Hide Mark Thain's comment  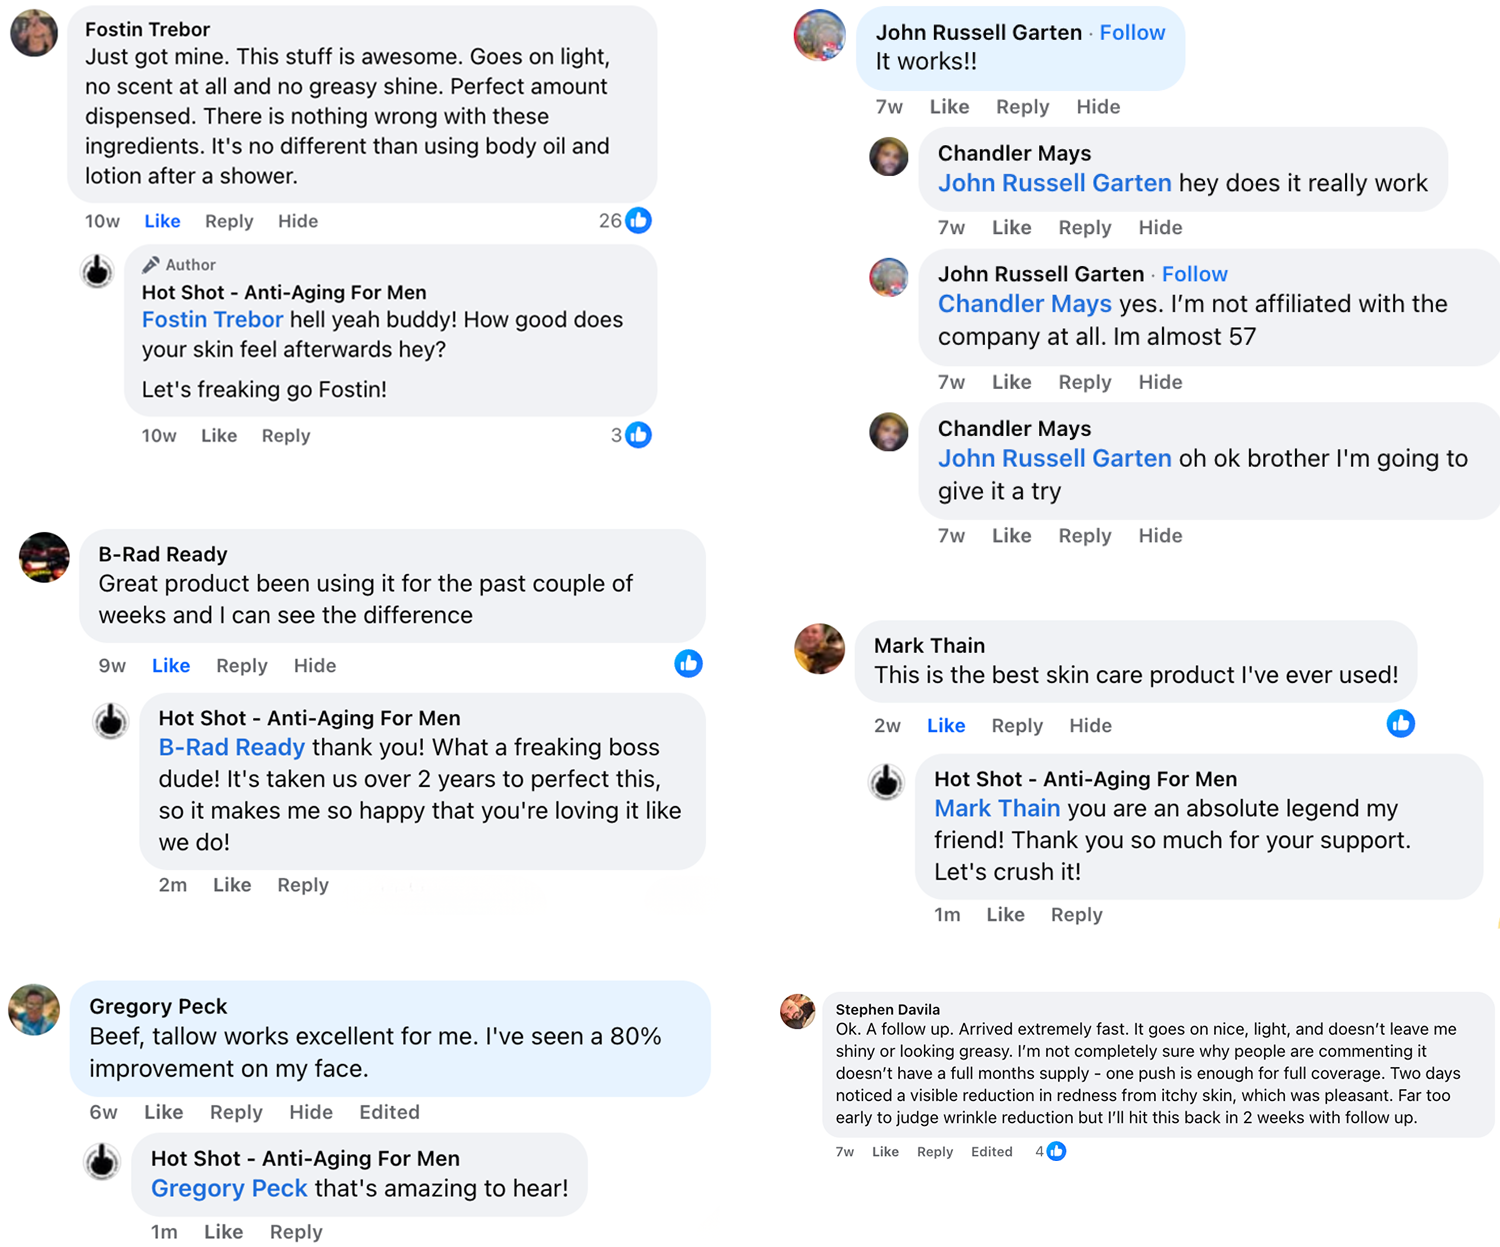1090,726
